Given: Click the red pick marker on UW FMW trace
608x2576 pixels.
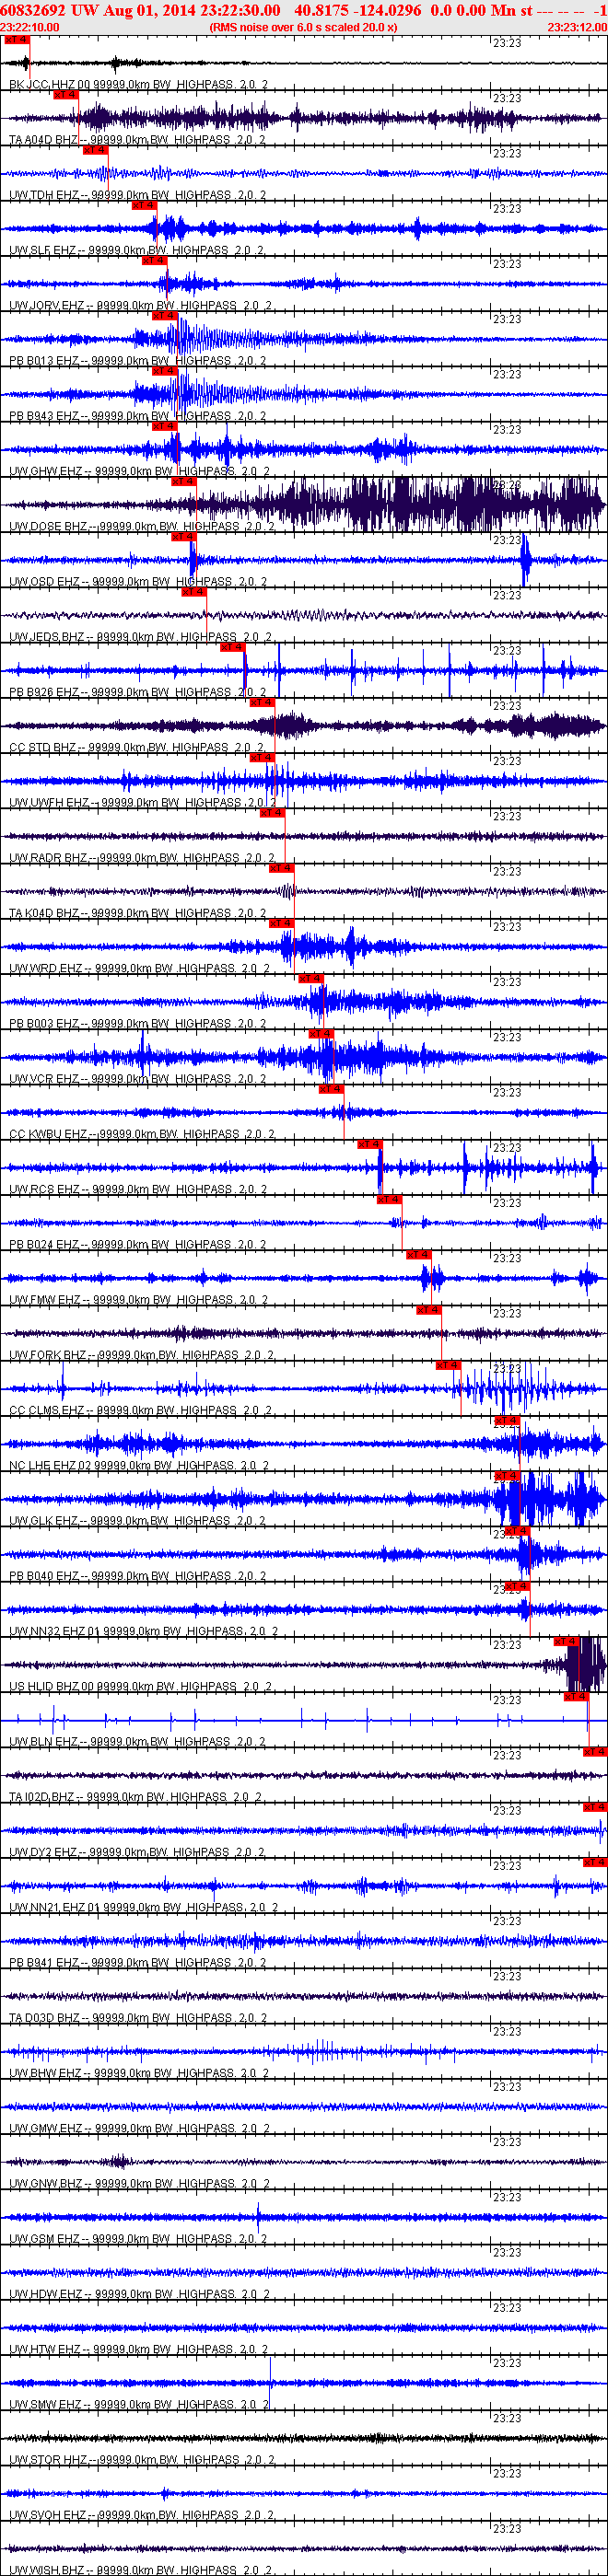Looking at the screenshot, I should pyautogui.click(x=420, y=1254).
